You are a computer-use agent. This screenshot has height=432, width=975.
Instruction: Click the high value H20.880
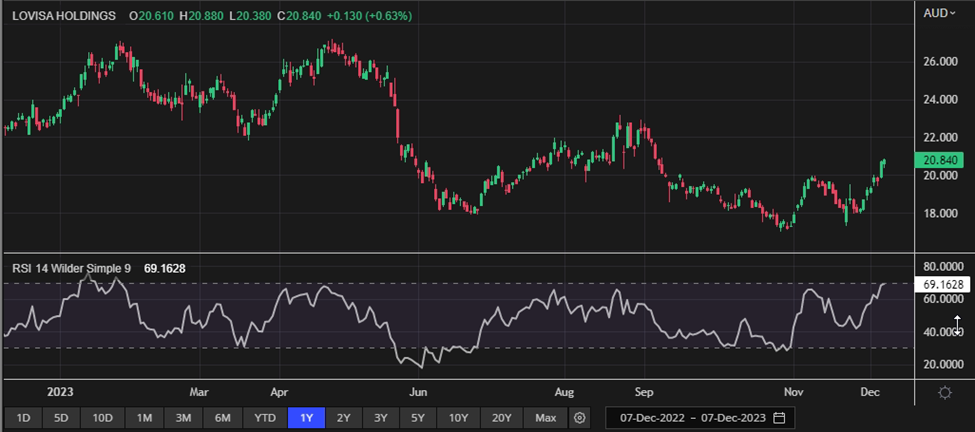click(x=202, y=16)
